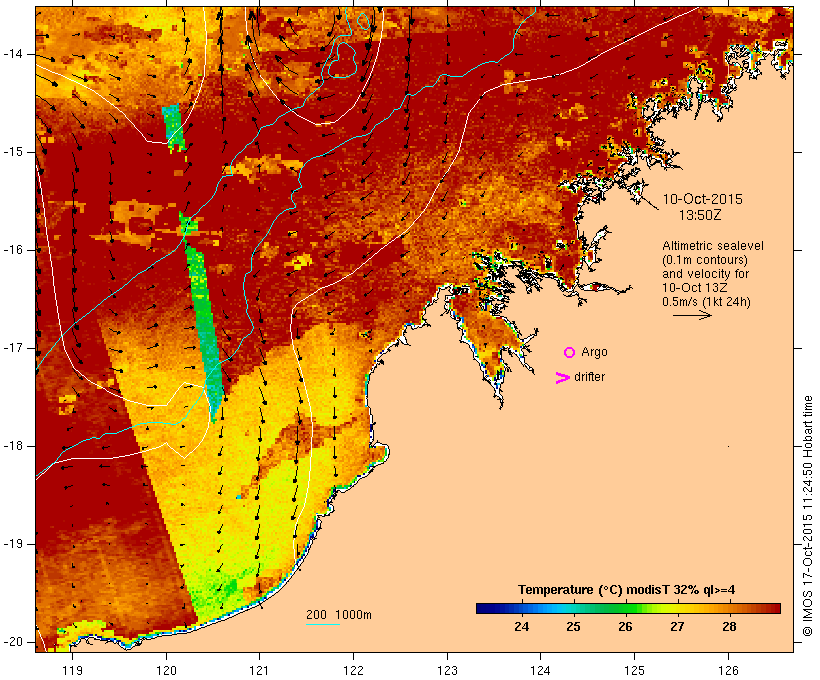Screen dimensions: 820x680
Task: Click the velocity scale arrow in legend
Action: 692,315
